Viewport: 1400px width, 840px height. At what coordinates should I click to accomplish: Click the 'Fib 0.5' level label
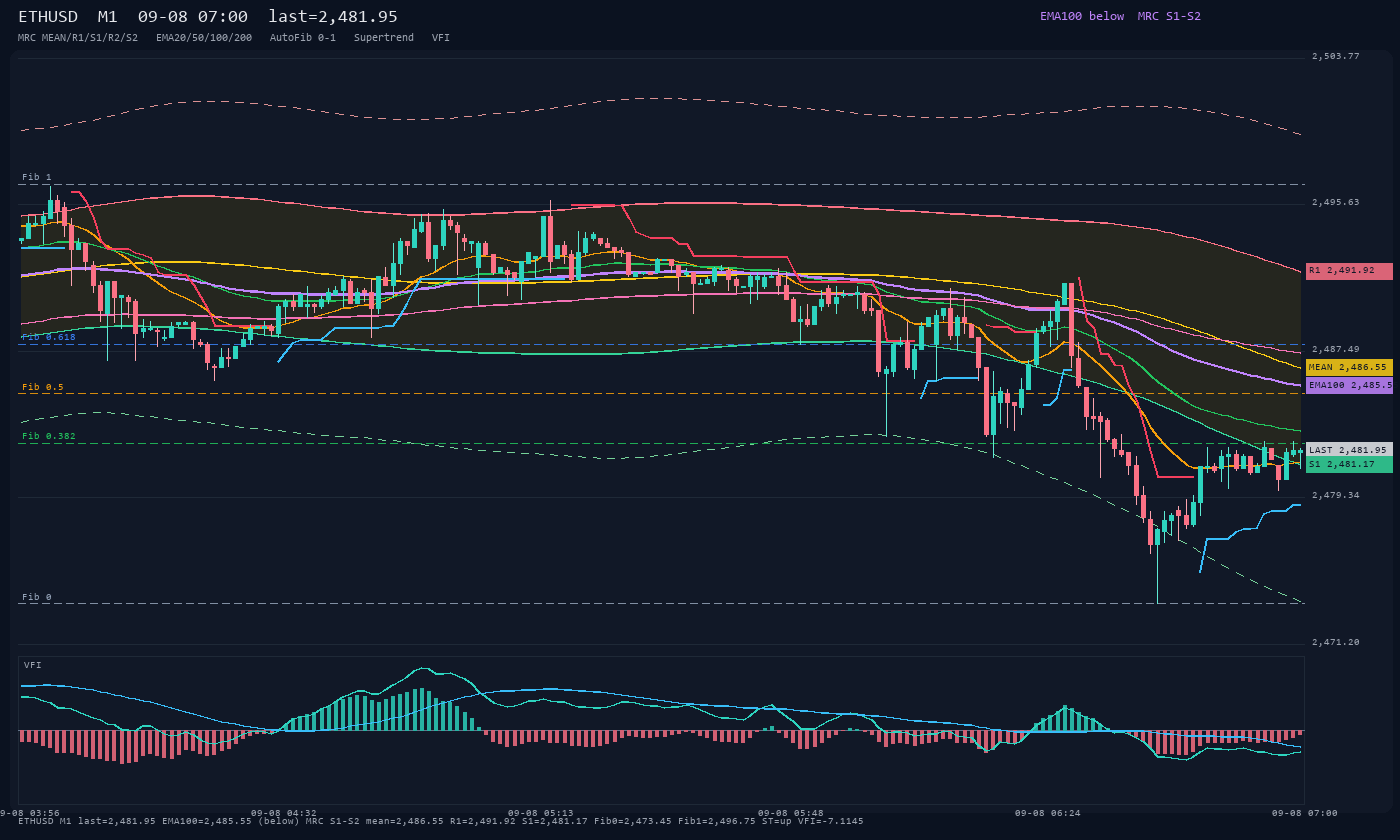click(43, 386)
